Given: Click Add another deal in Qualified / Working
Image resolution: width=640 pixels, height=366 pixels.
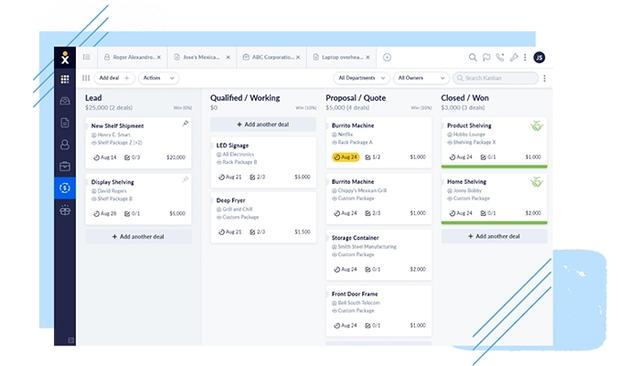Looking at the screenshot, I should (x=263, y=124).
